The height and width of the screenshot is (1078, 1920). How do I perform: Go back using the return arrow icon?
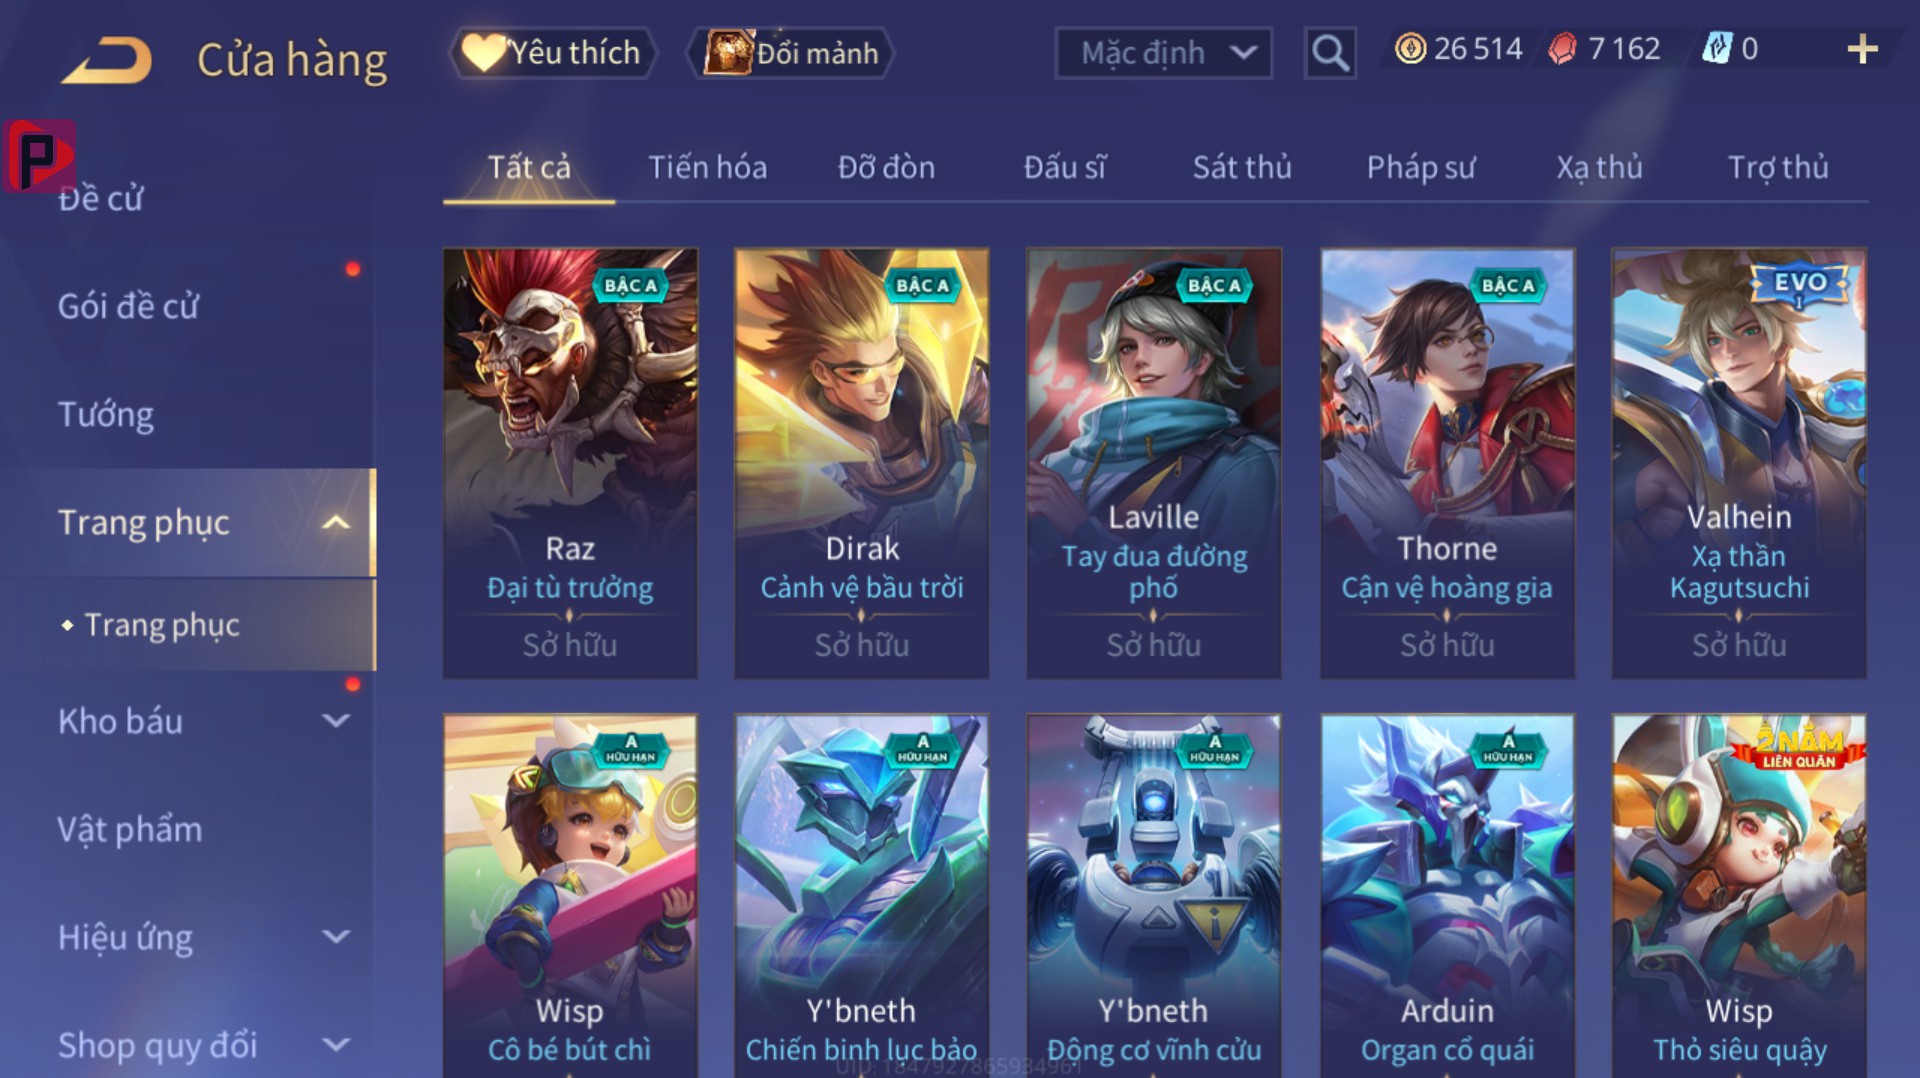(x=107, y=60)
